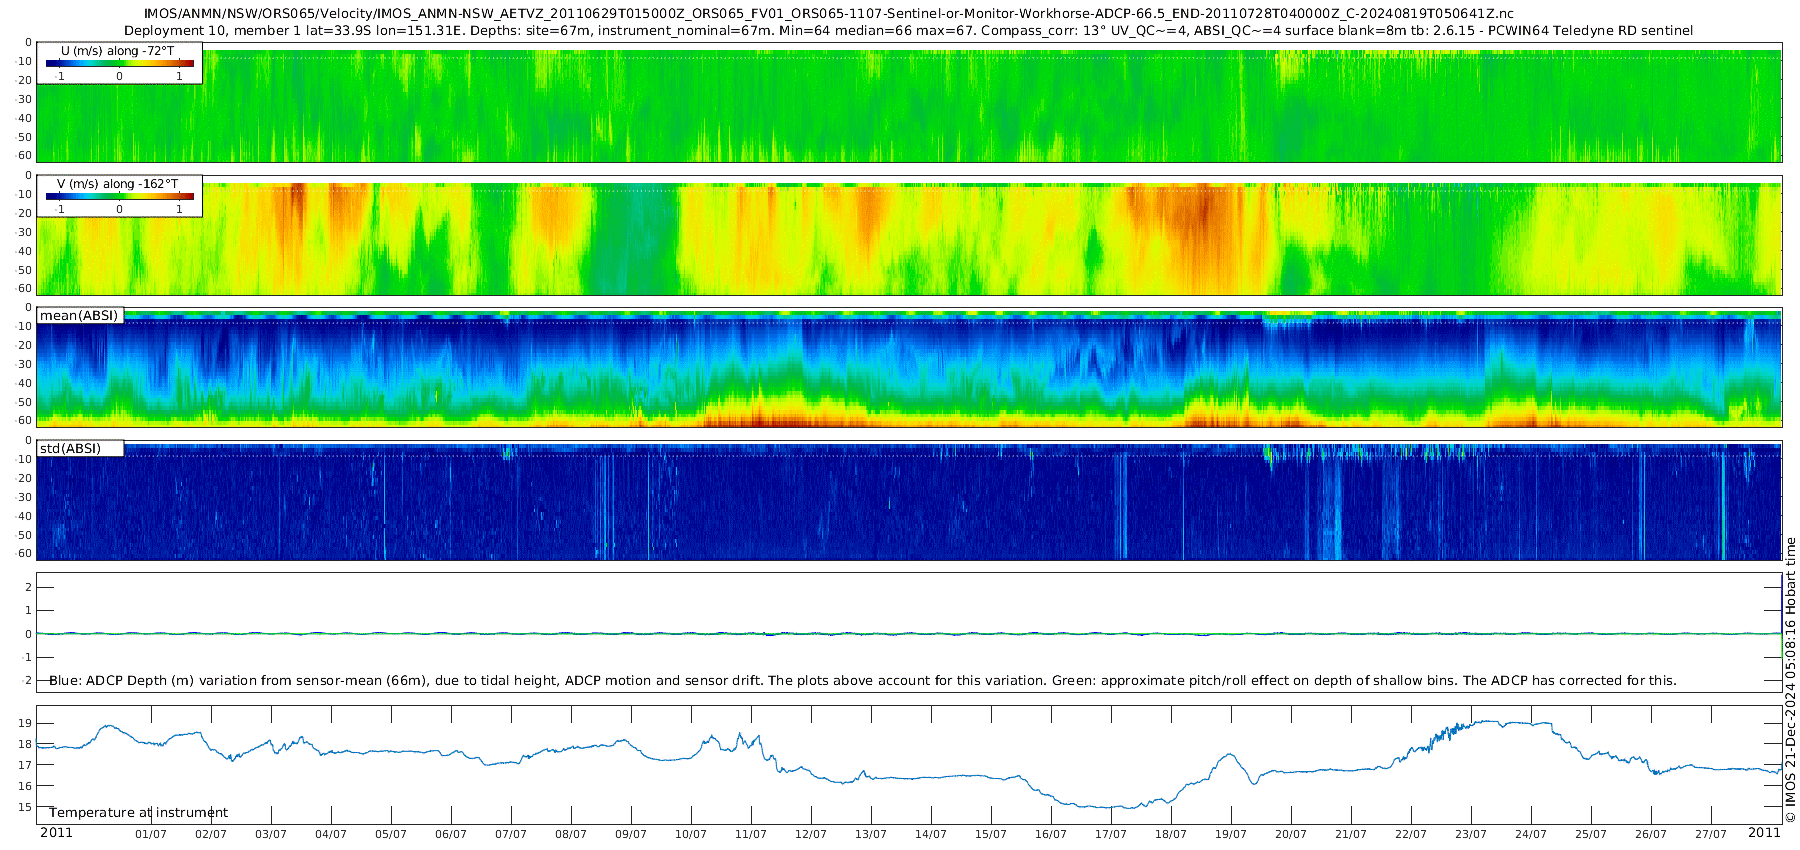
Task: Select the mean(ABSI) panel label
Action: click(79, 316)
